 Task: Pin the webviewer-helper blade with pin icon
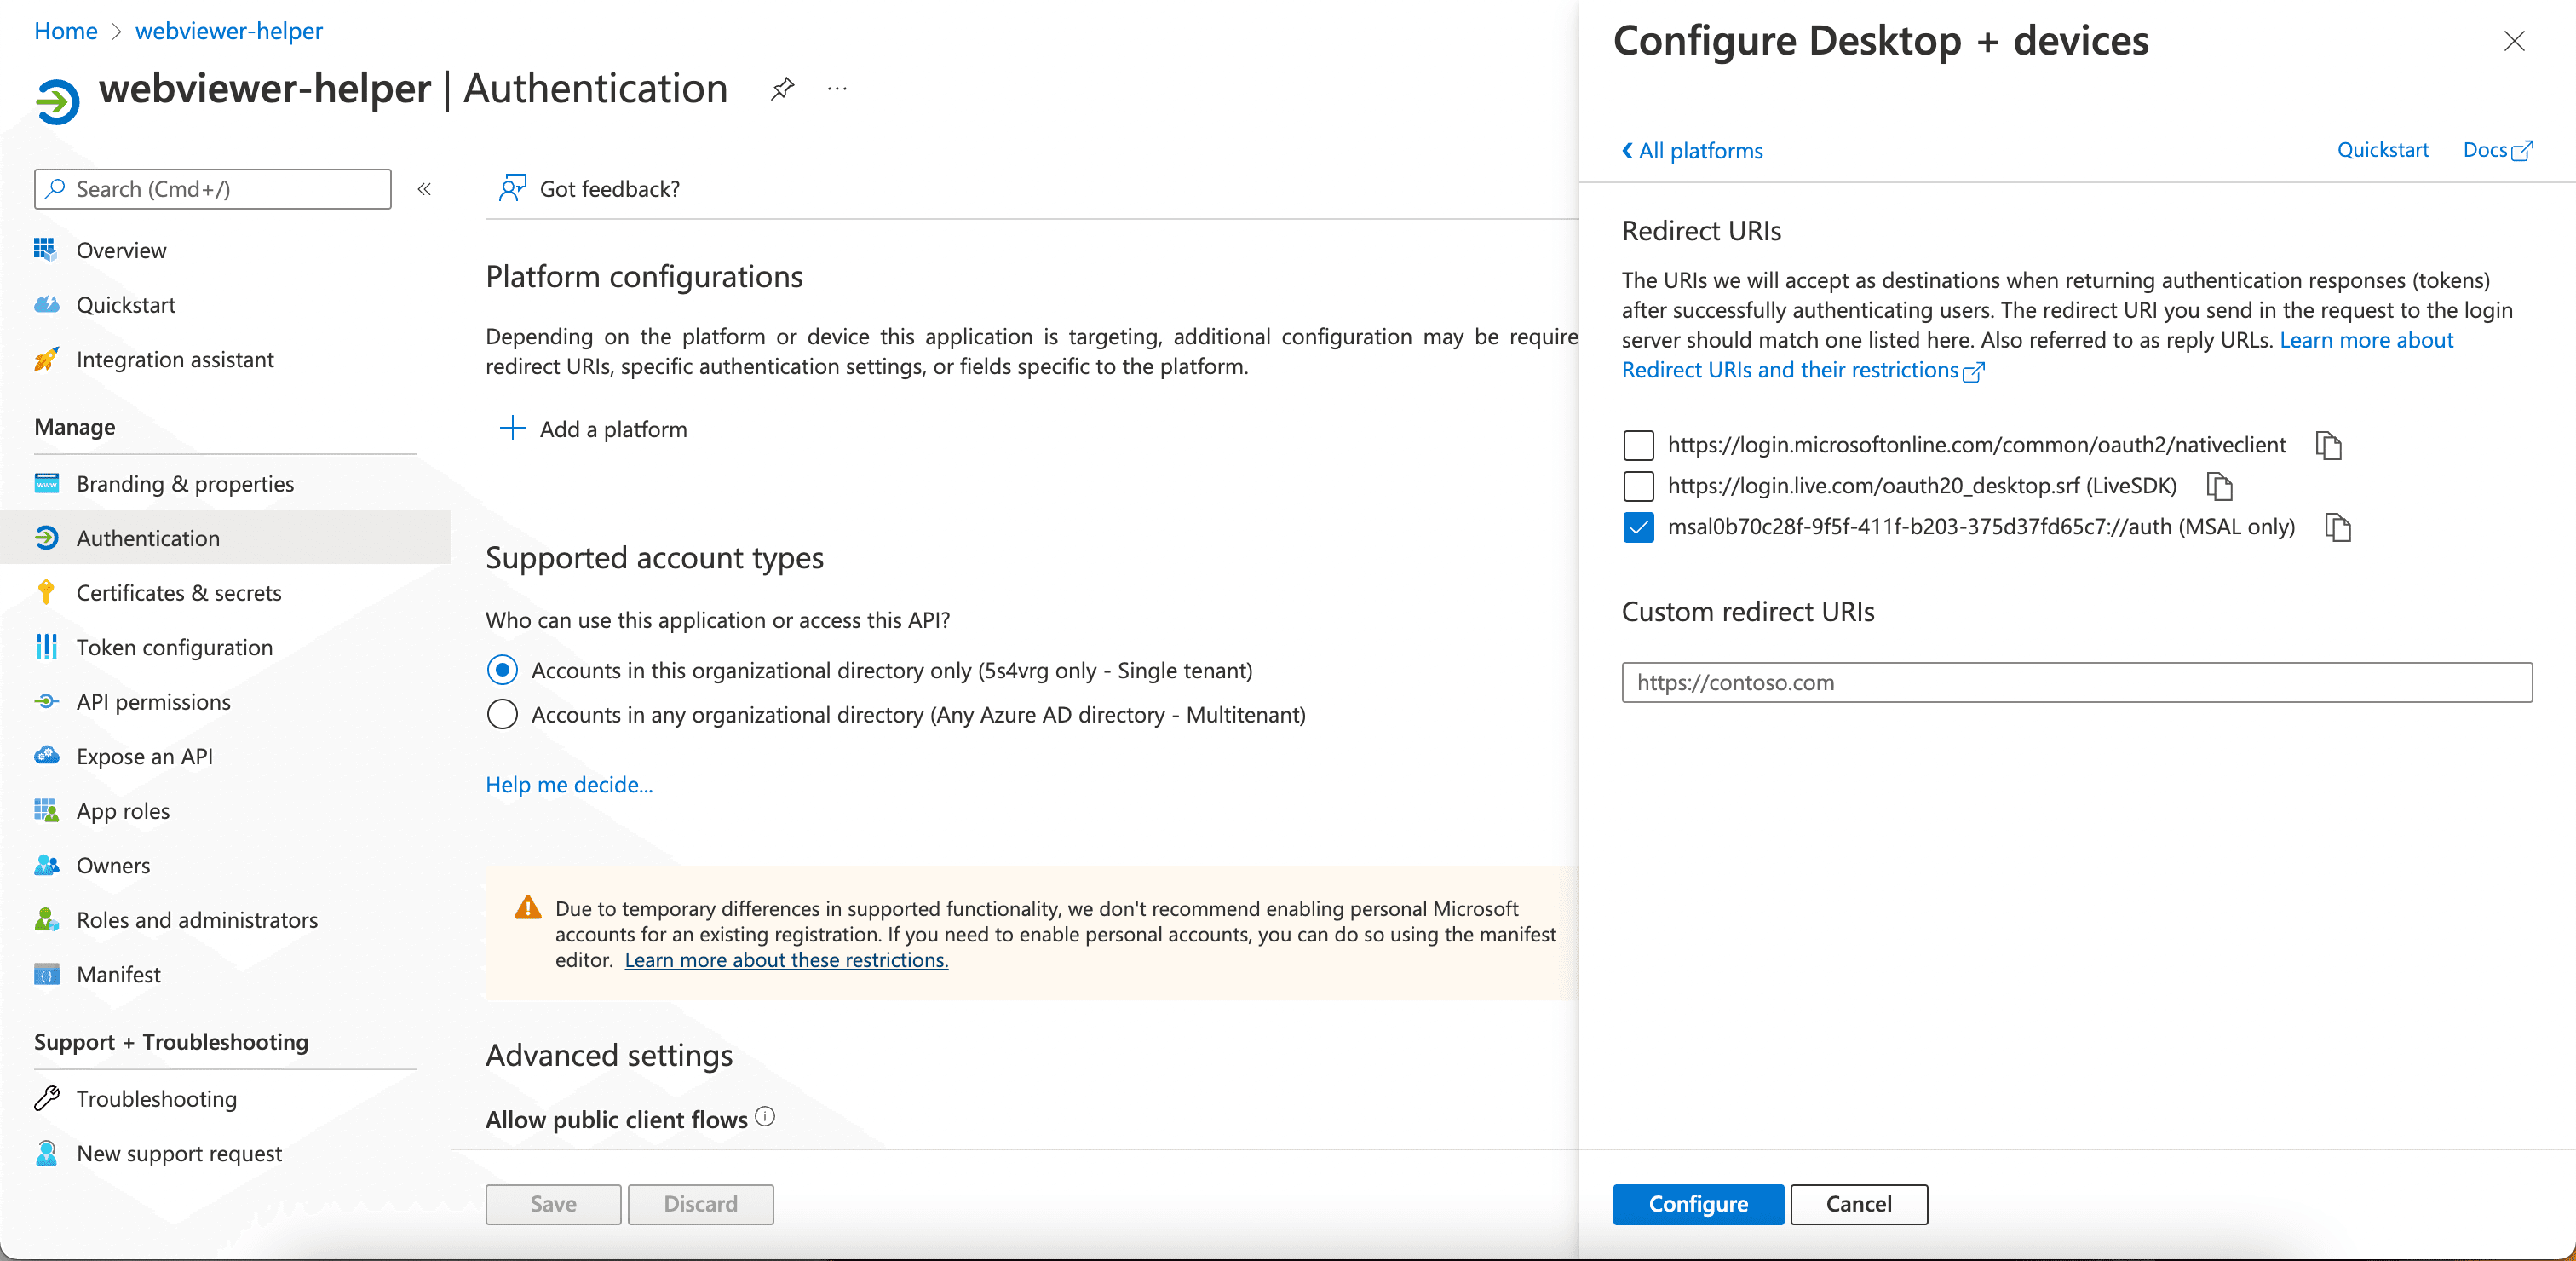click(x=782, y=89)
